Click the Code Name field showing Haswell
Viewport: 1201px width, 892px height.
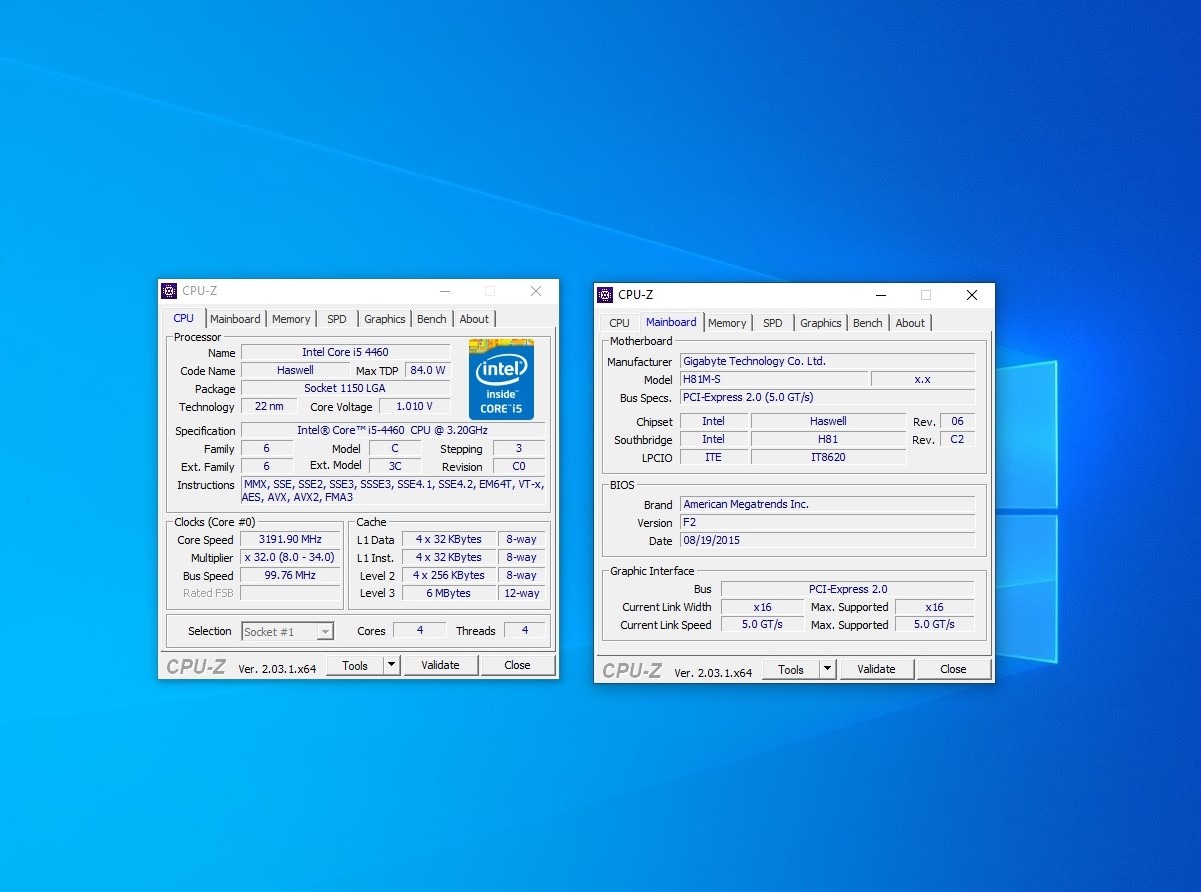tap(295, 370)
